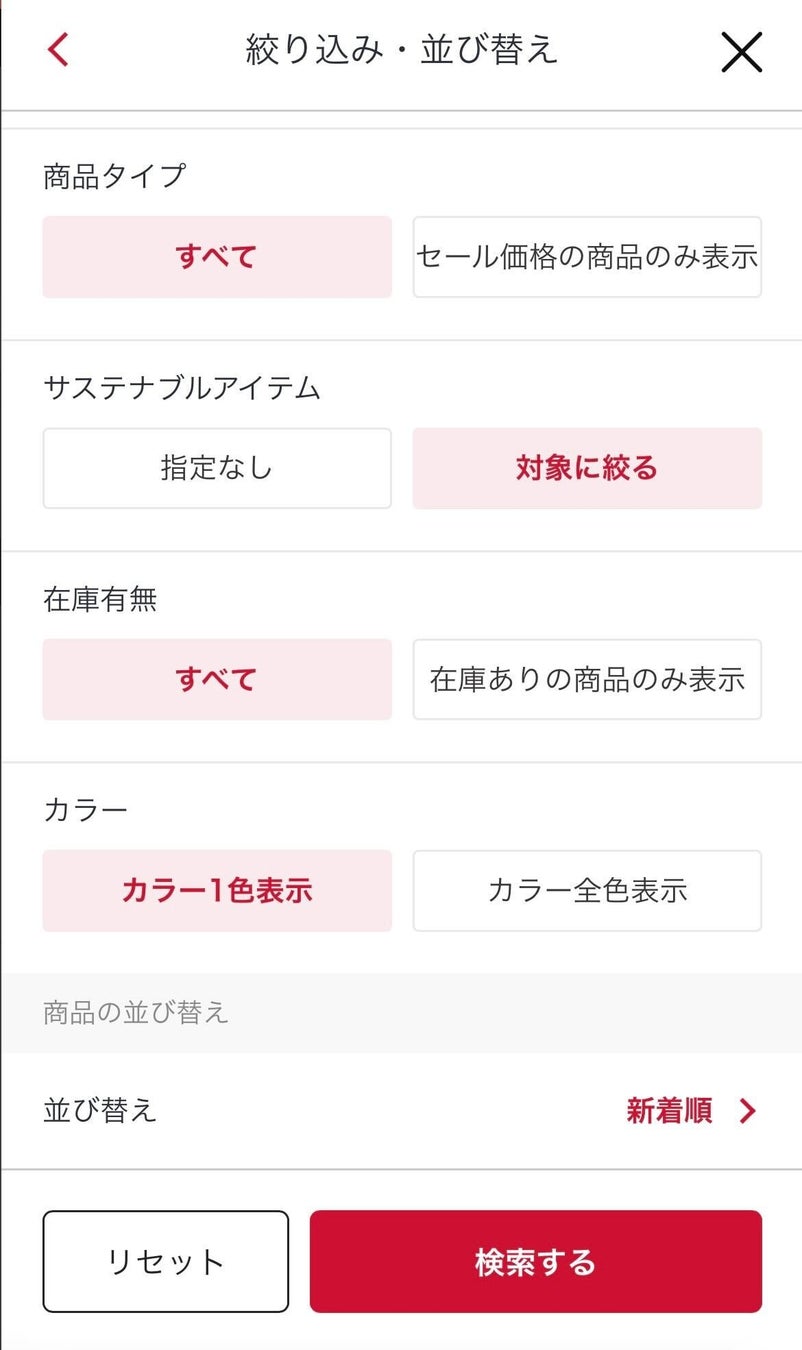802x1350 pixels.
Task: Expand sort options via right chevron
Action: coord(747,1110)
